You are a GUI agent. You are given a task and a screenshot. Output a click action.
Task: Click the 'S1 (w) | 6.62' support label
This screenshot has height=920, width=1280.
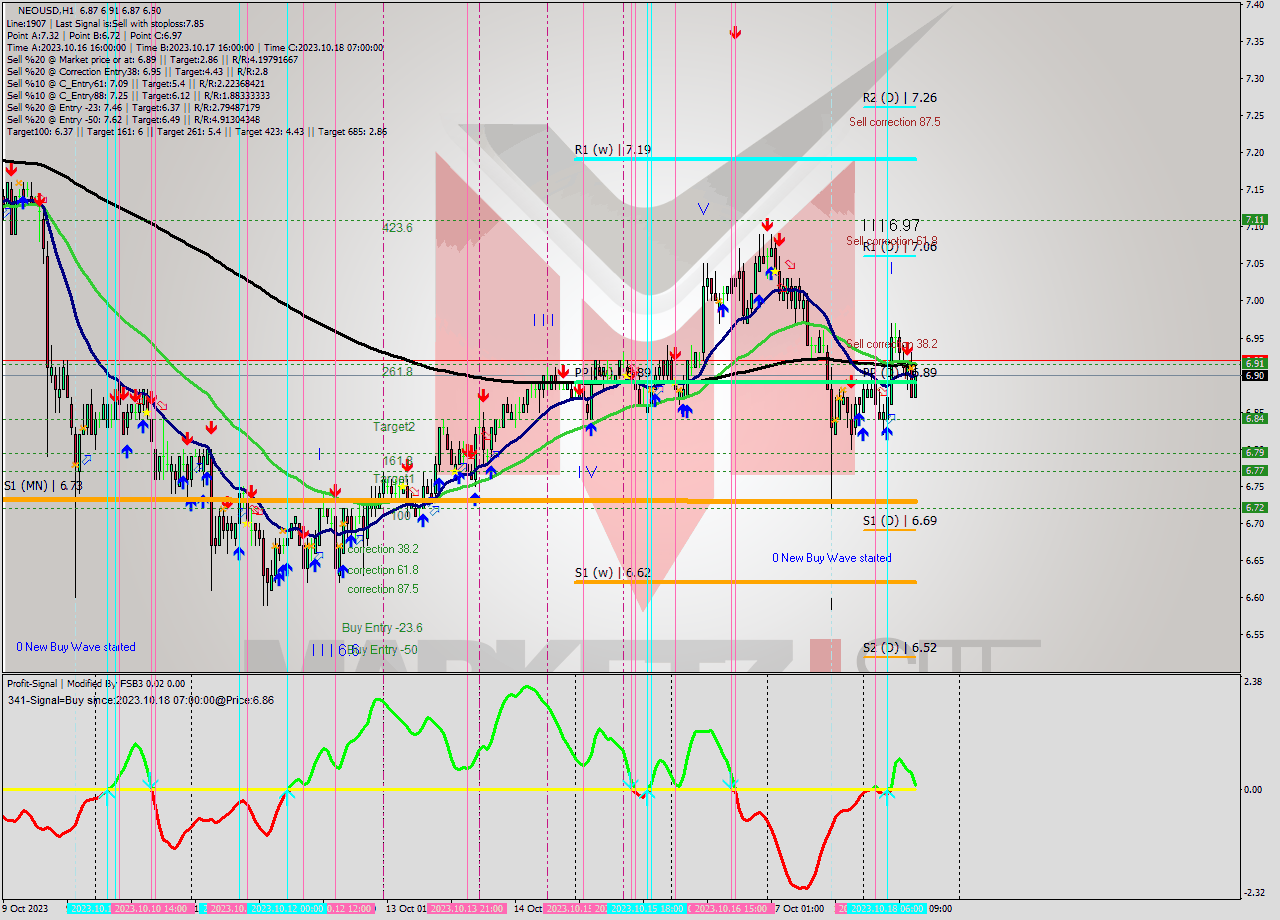click(x=613, y=573)
